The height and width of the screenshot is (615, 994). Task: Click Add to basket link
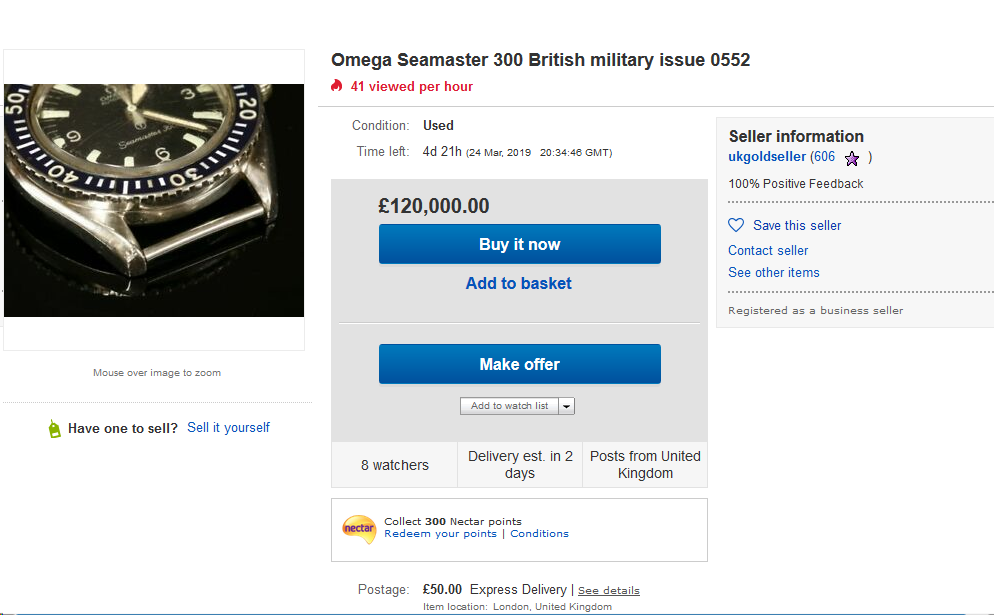pyautogui.click(x=519, y=284)
